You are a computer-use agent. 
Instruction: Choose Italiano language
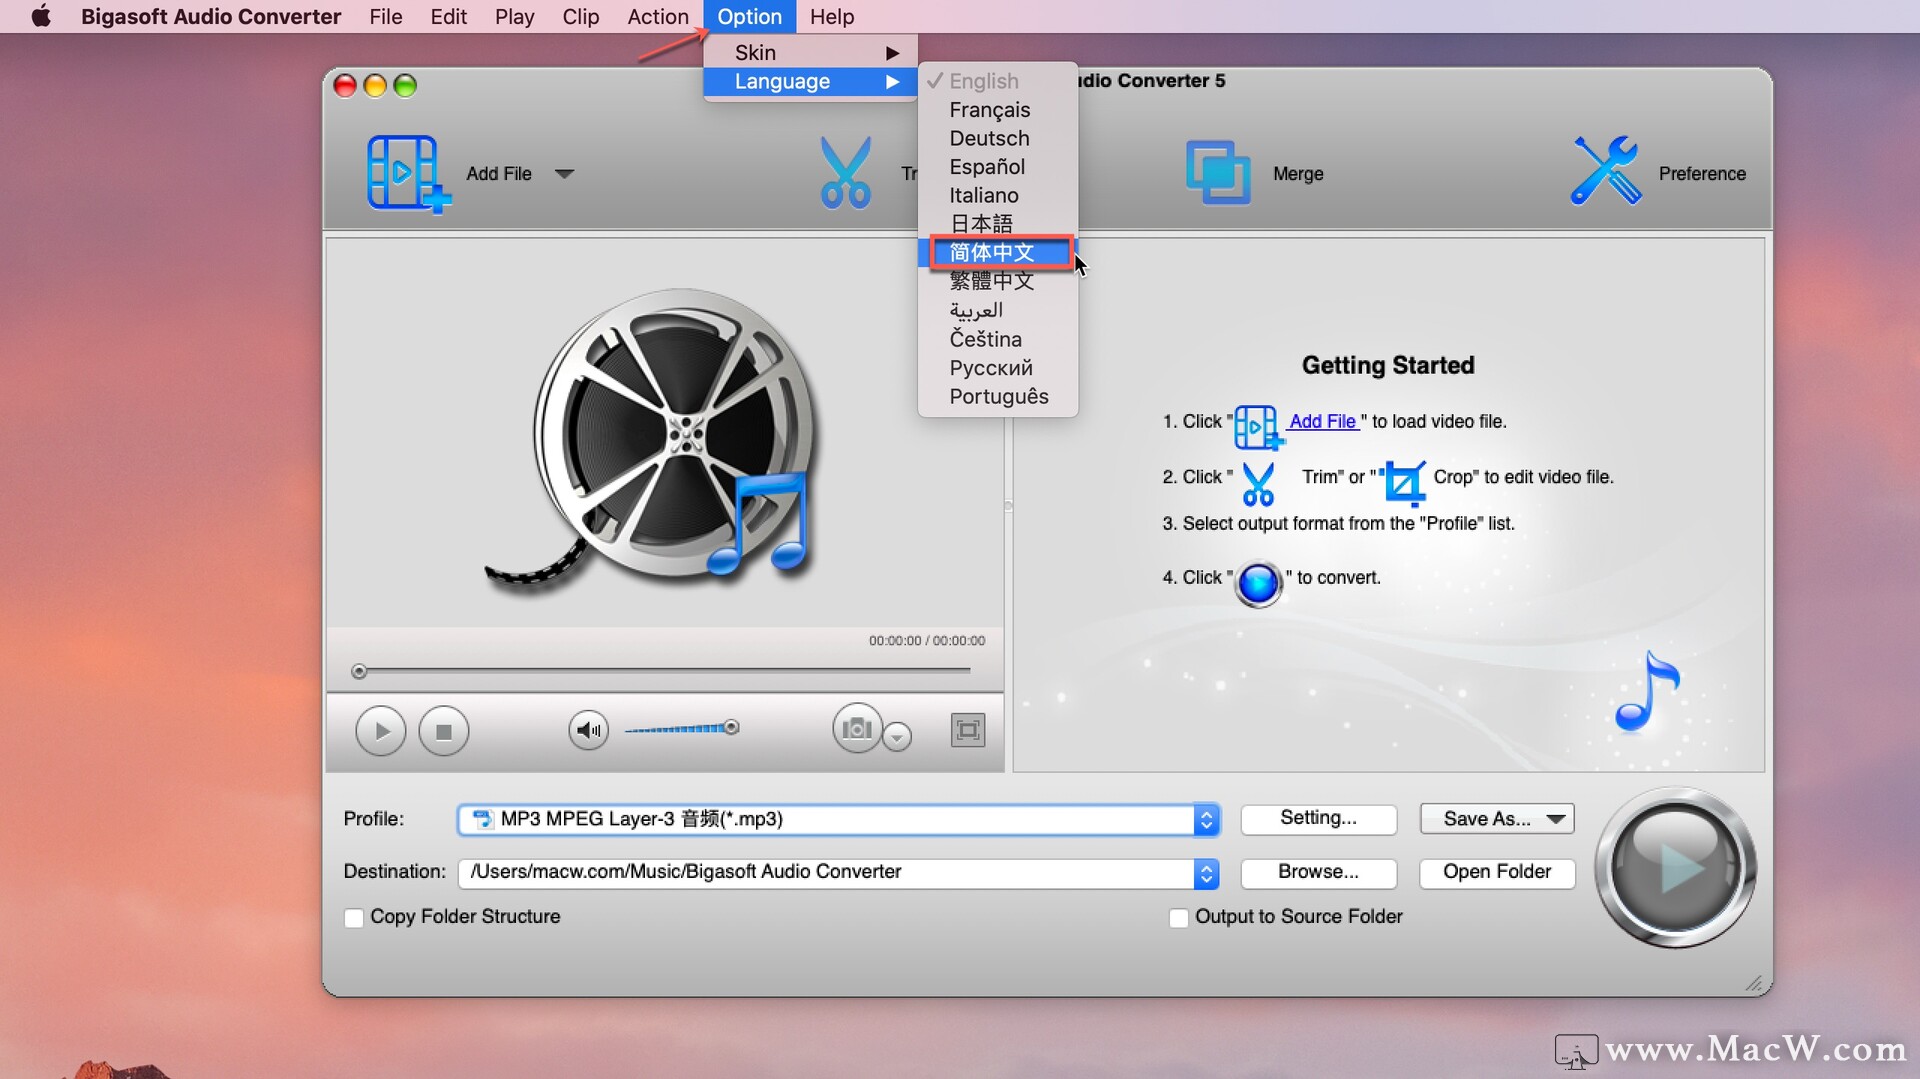point(998,196)
